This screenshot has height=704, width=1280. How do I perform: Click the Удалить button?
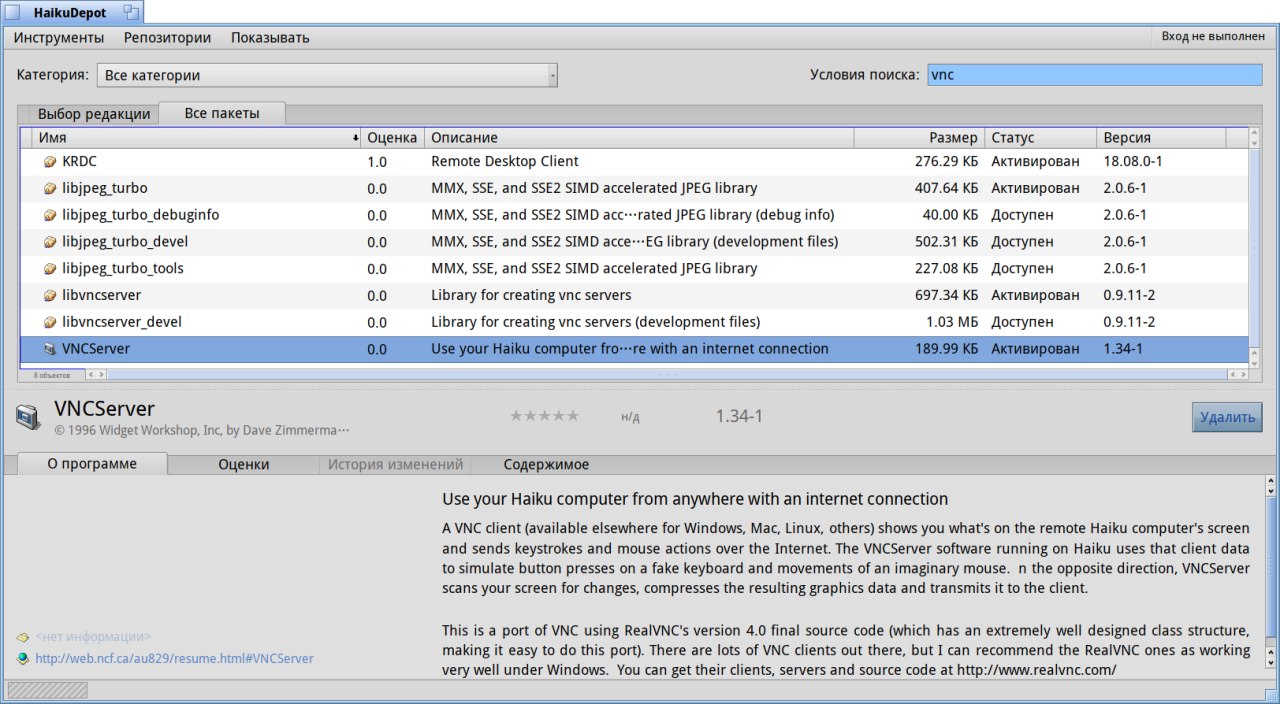pos(1227,417)
